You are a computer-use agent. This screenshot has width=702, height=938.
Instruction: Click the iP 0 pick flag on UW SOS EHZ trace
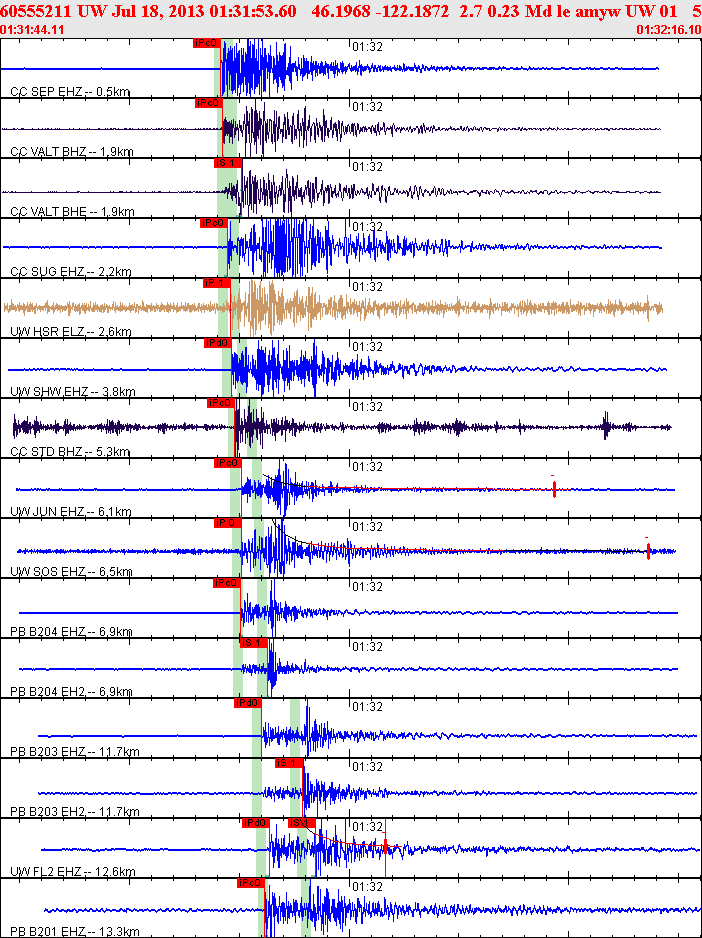coord(228,523)
